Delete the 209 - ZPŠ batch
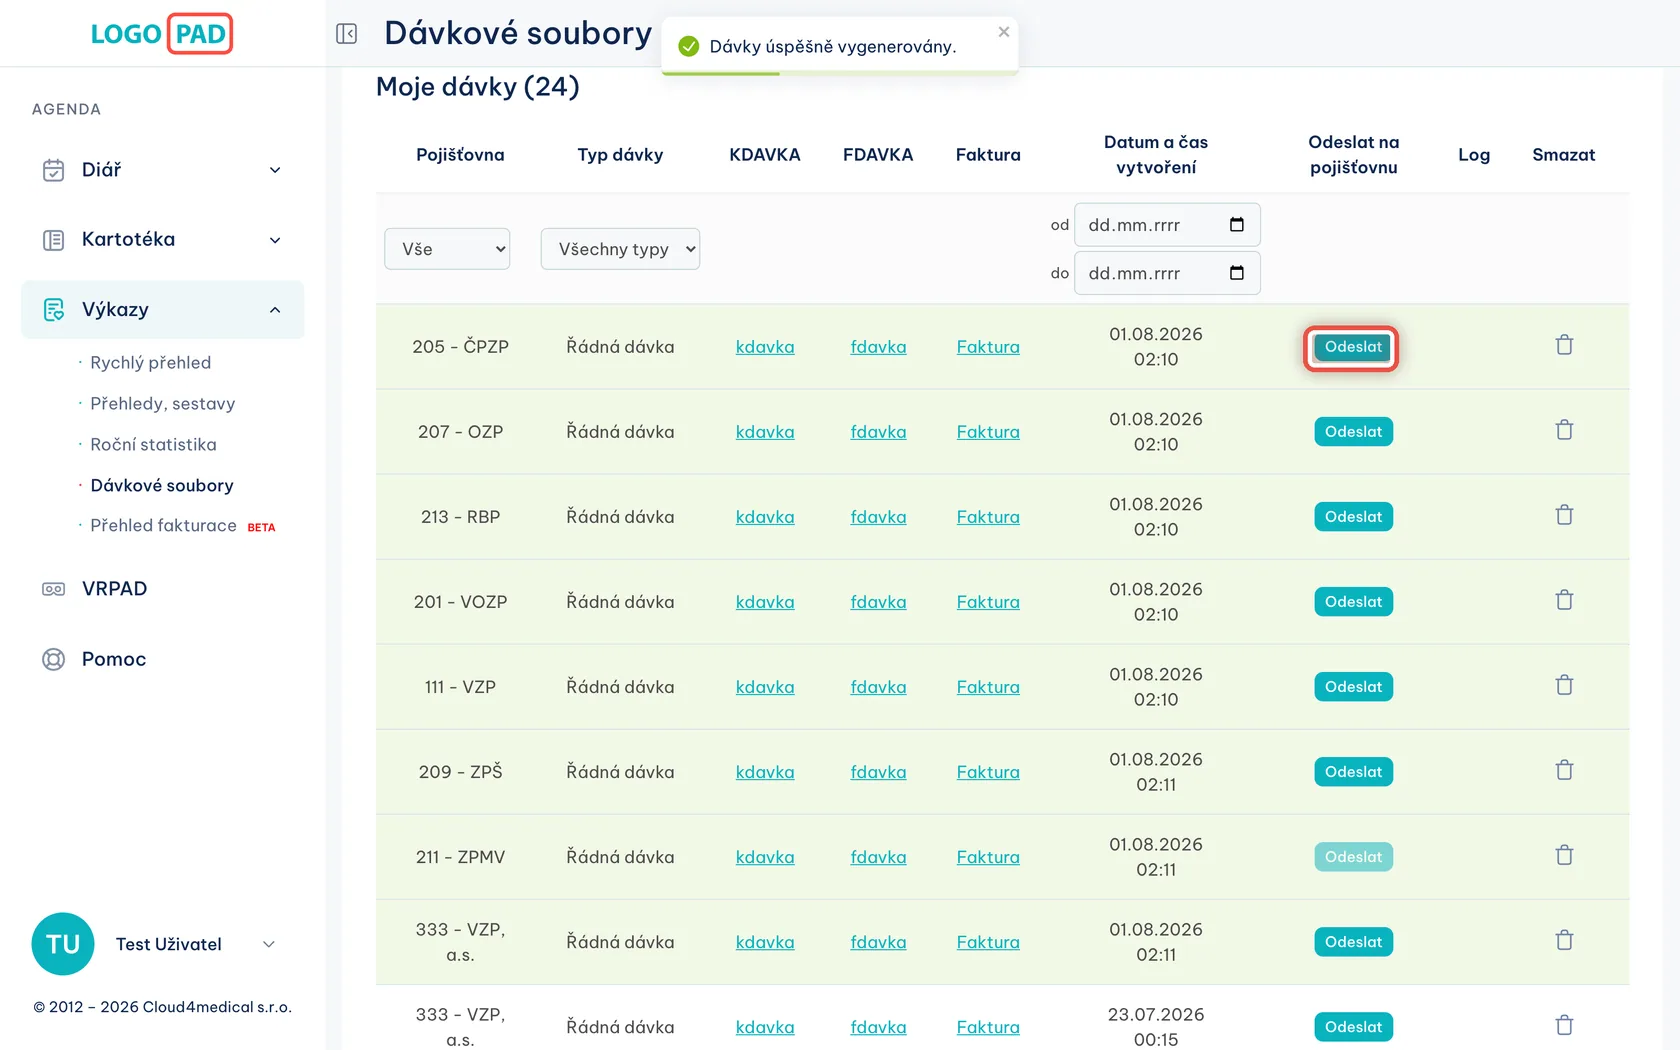The width and height of the screenshot is (1680, 1050). click(x=1565, y=770)
